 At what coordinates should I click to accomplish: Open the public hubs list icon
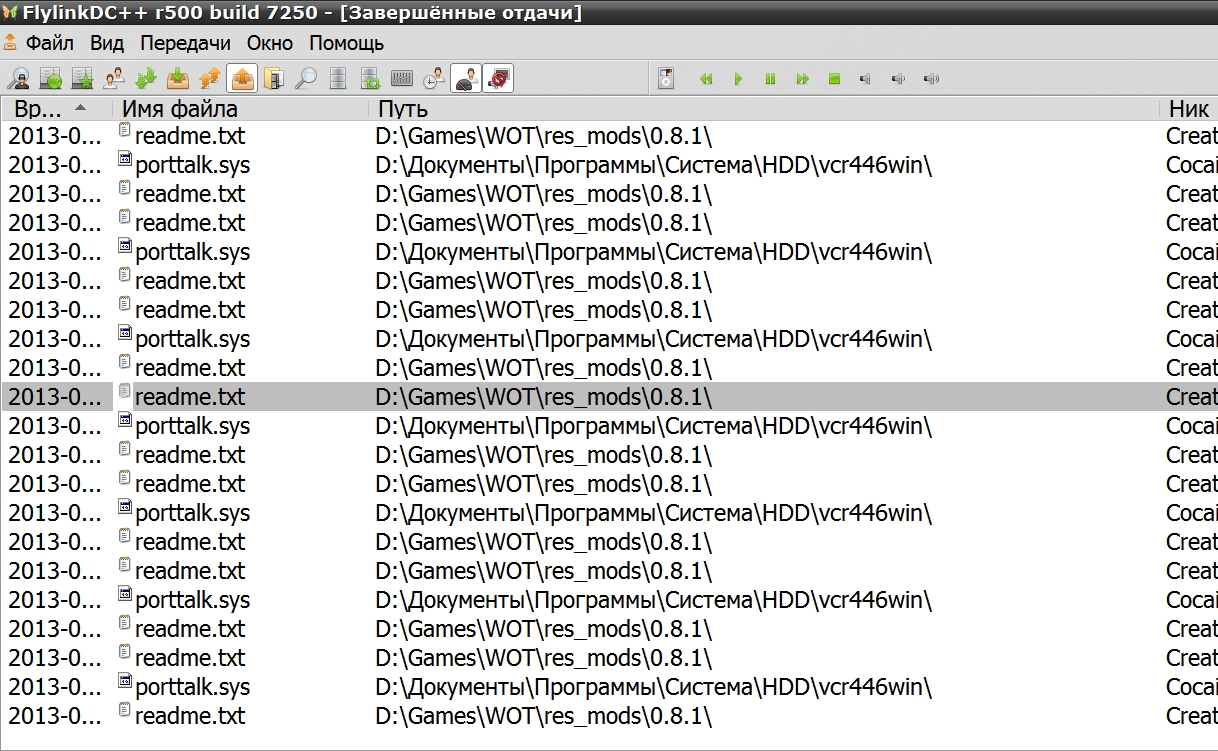[x=51, y=78]
